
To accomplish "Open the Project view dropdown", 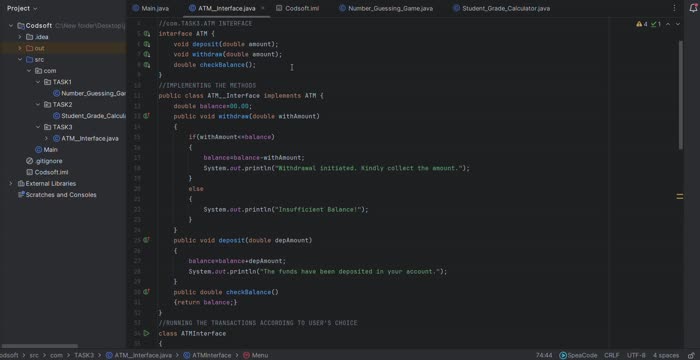I will [x=22, y=8].
